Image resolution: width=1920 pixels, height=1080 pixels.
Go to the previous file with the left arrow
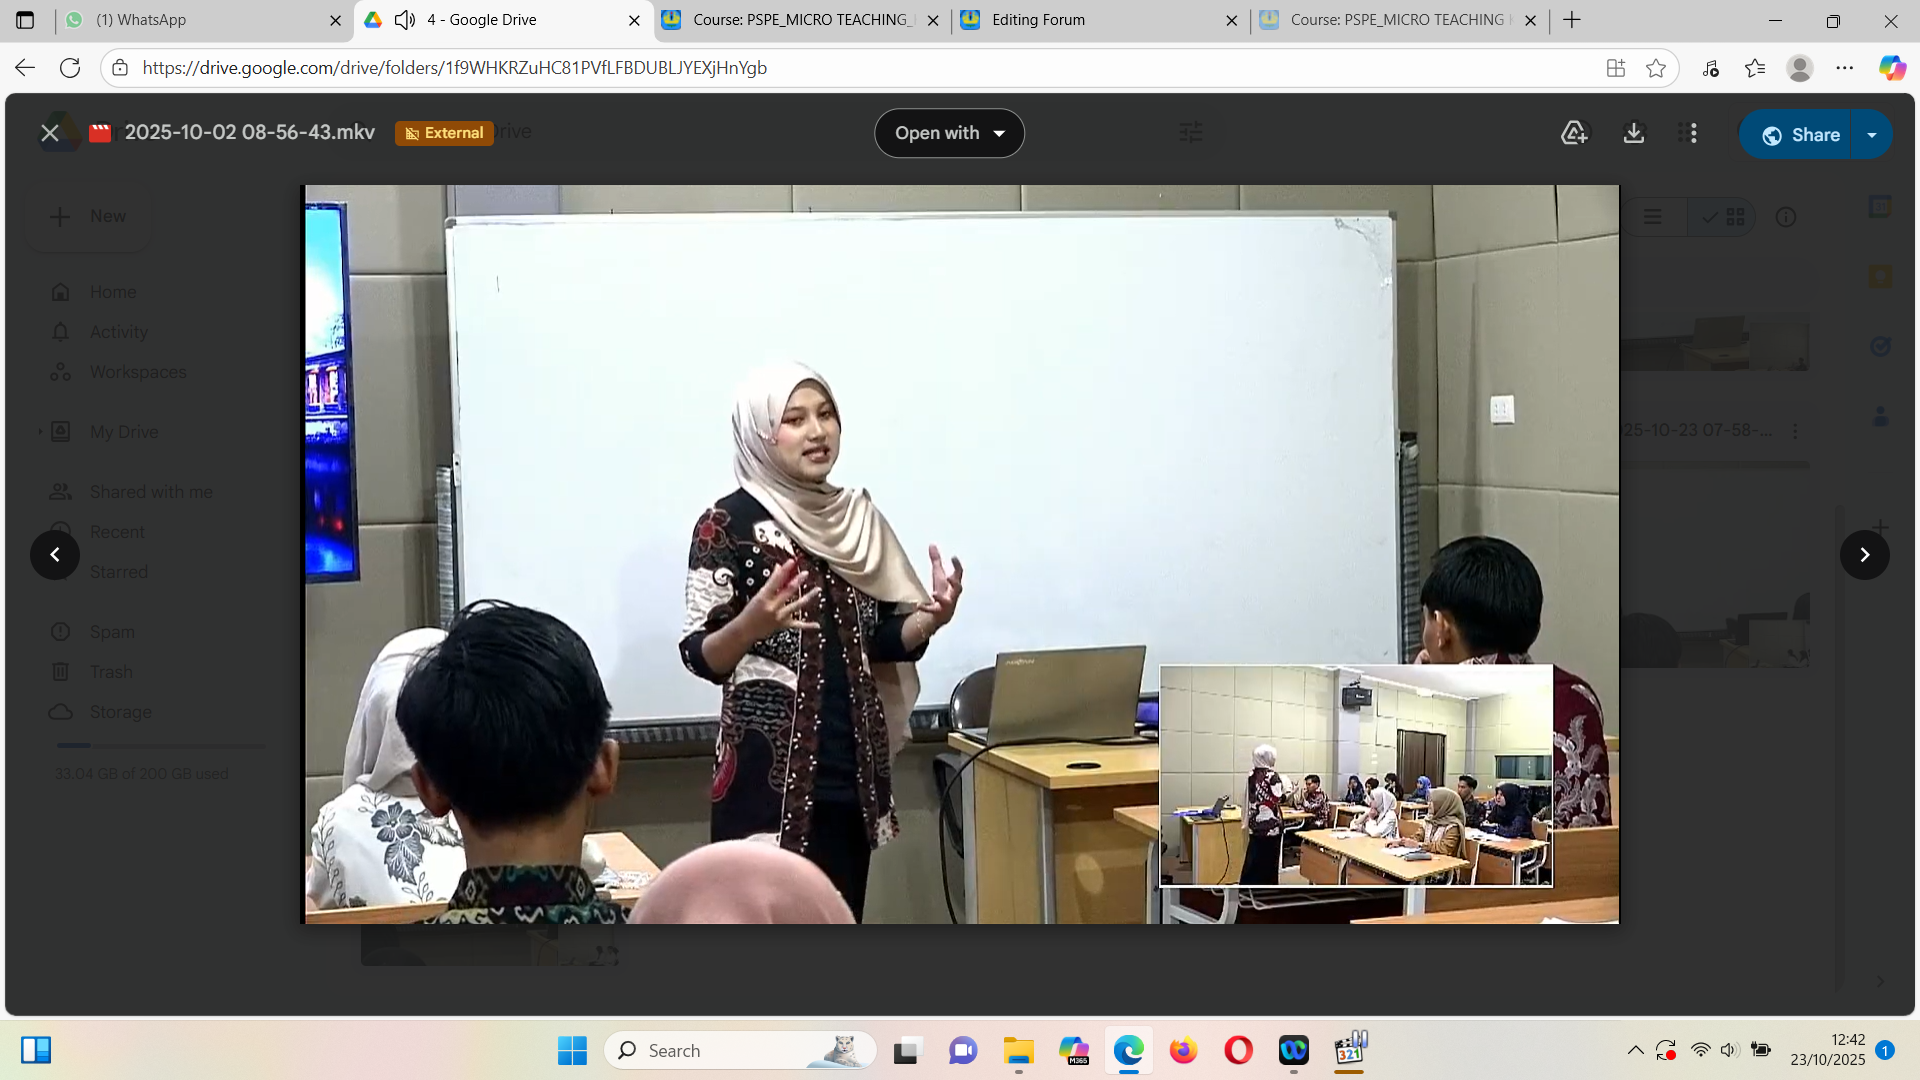[x=55, y=555]
